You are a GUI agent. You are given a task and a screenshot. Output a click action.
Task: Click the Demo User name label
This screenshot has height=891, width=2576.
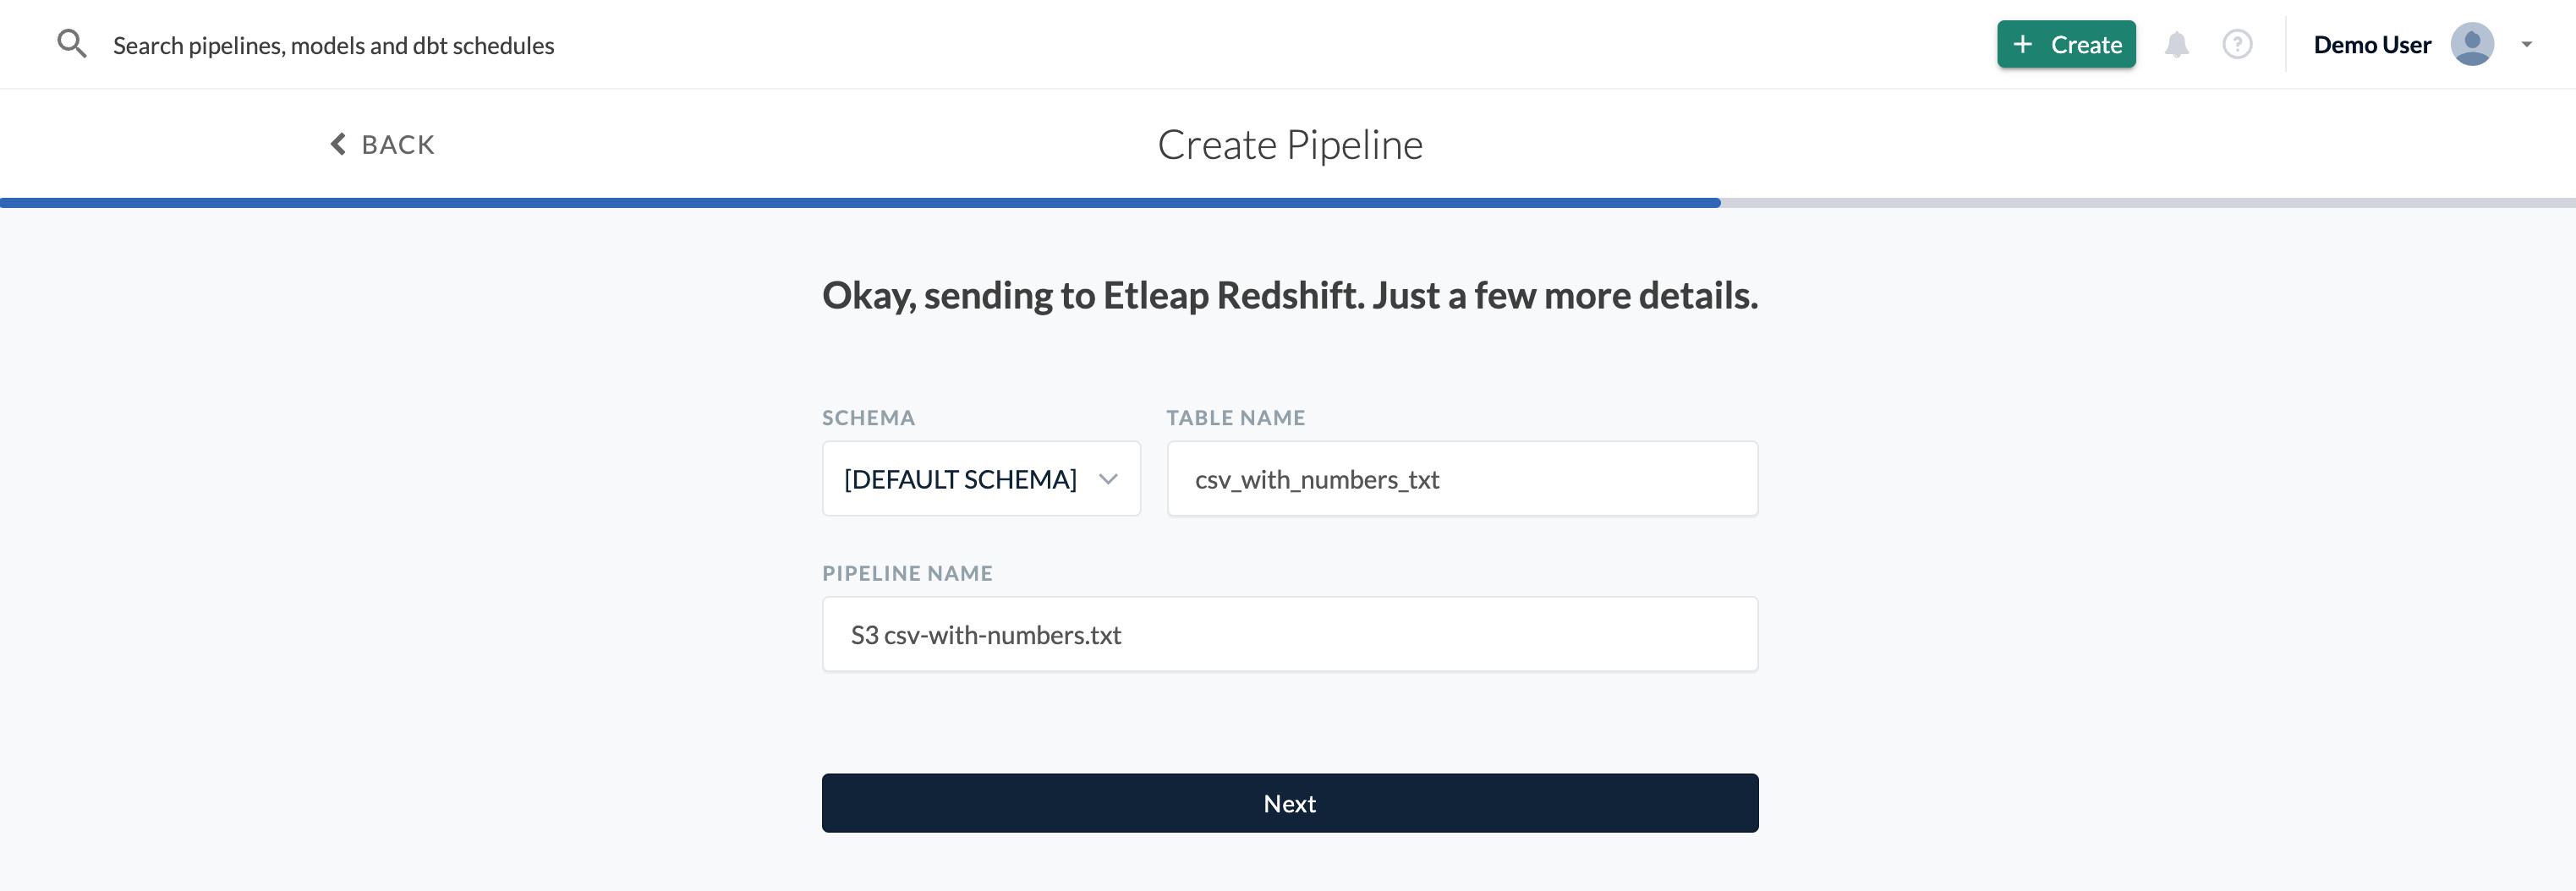pos(2371,45)
